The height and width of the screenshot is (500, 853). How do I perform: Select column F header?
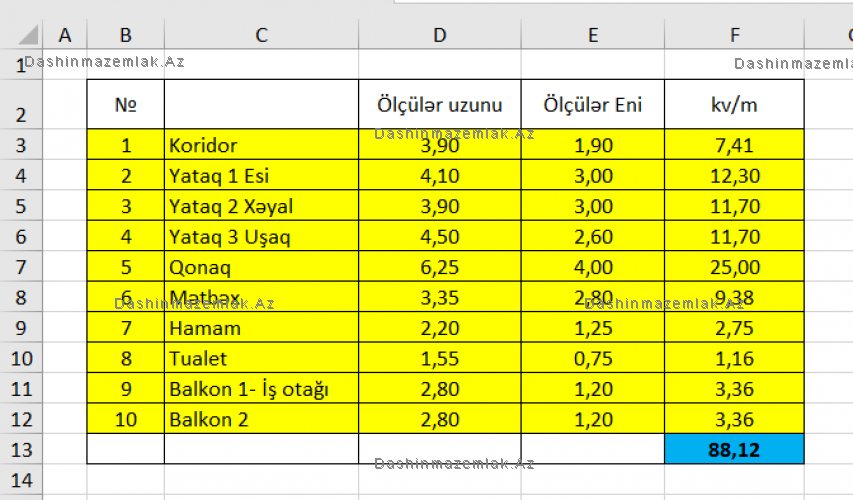(x=734, y=35)
